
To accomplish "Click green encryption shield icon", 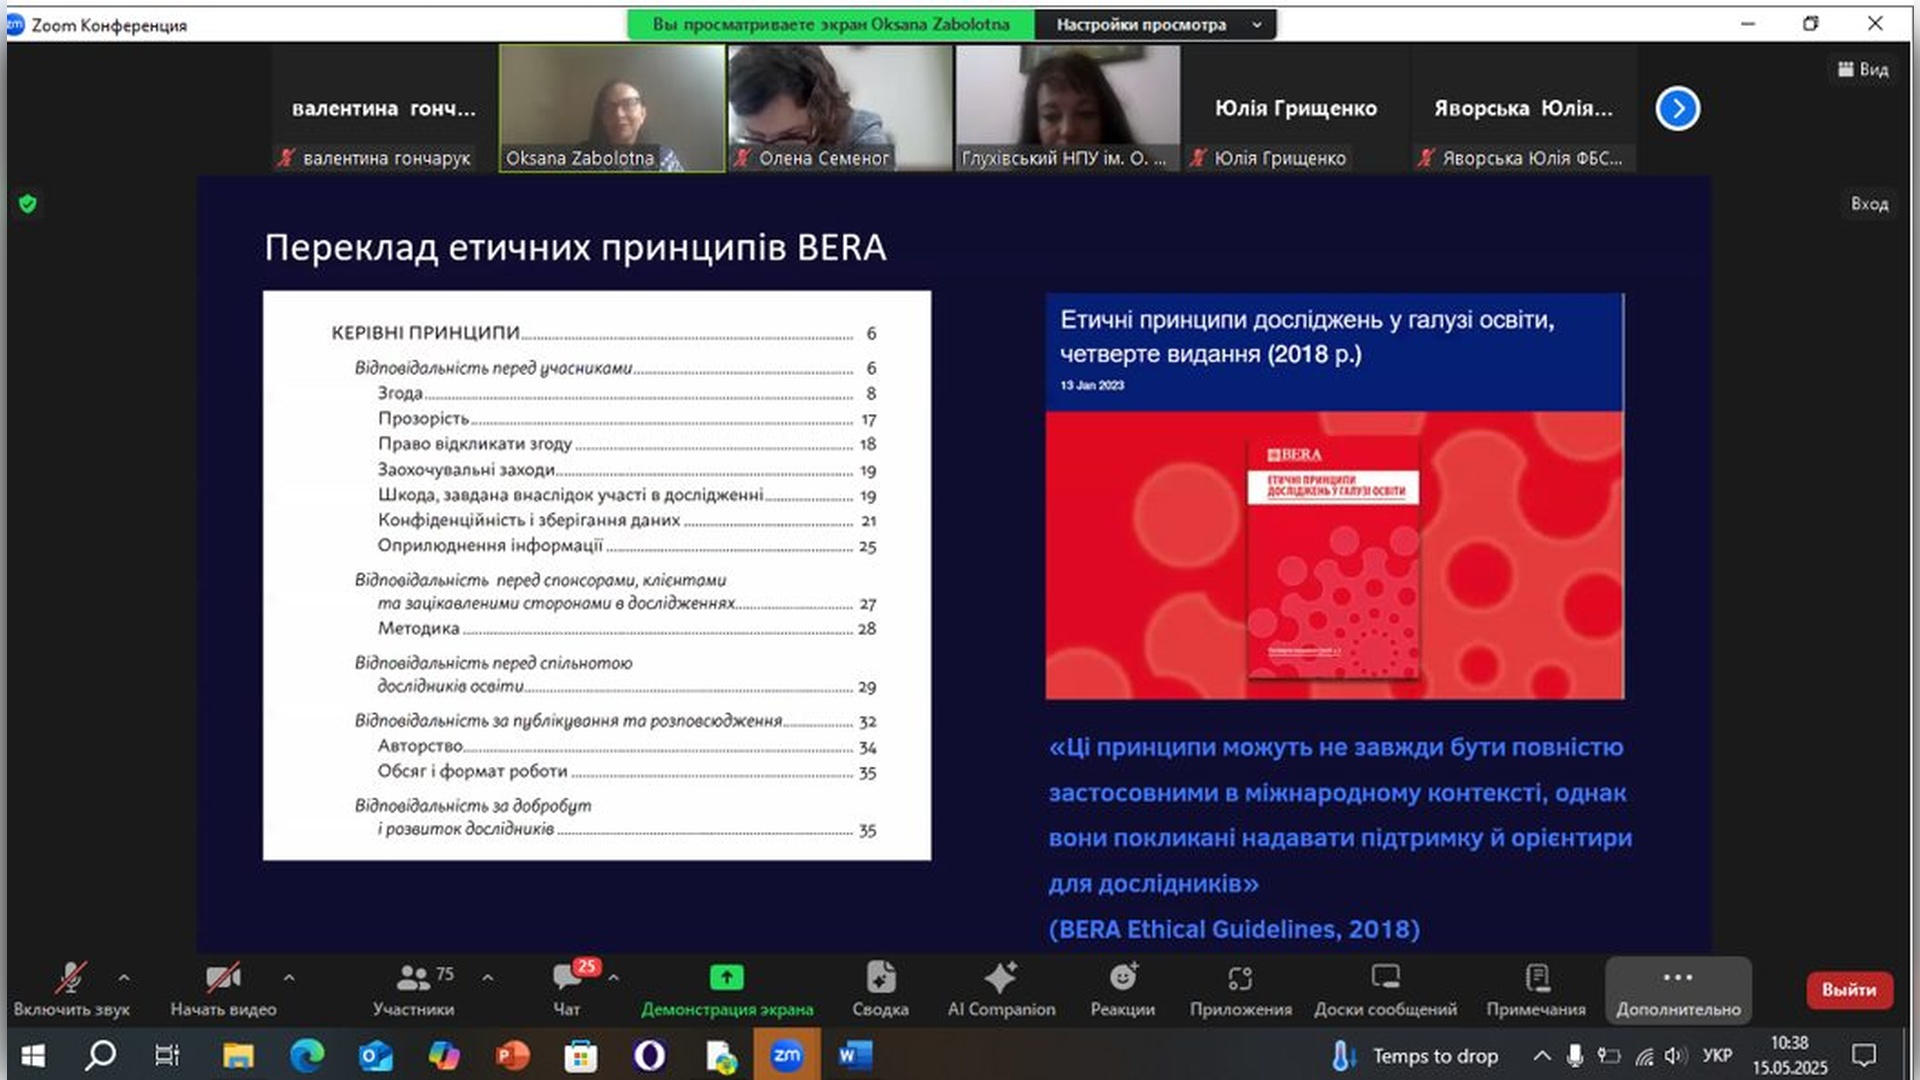I will 28,204.
